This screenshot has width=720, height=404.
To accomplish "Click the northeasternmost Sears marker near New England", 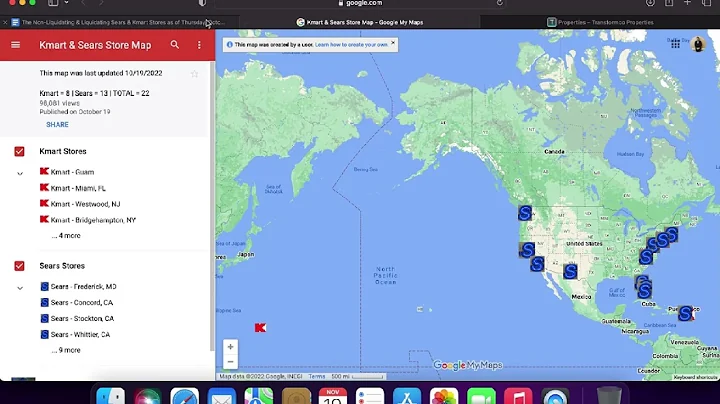I will [672, 235].
